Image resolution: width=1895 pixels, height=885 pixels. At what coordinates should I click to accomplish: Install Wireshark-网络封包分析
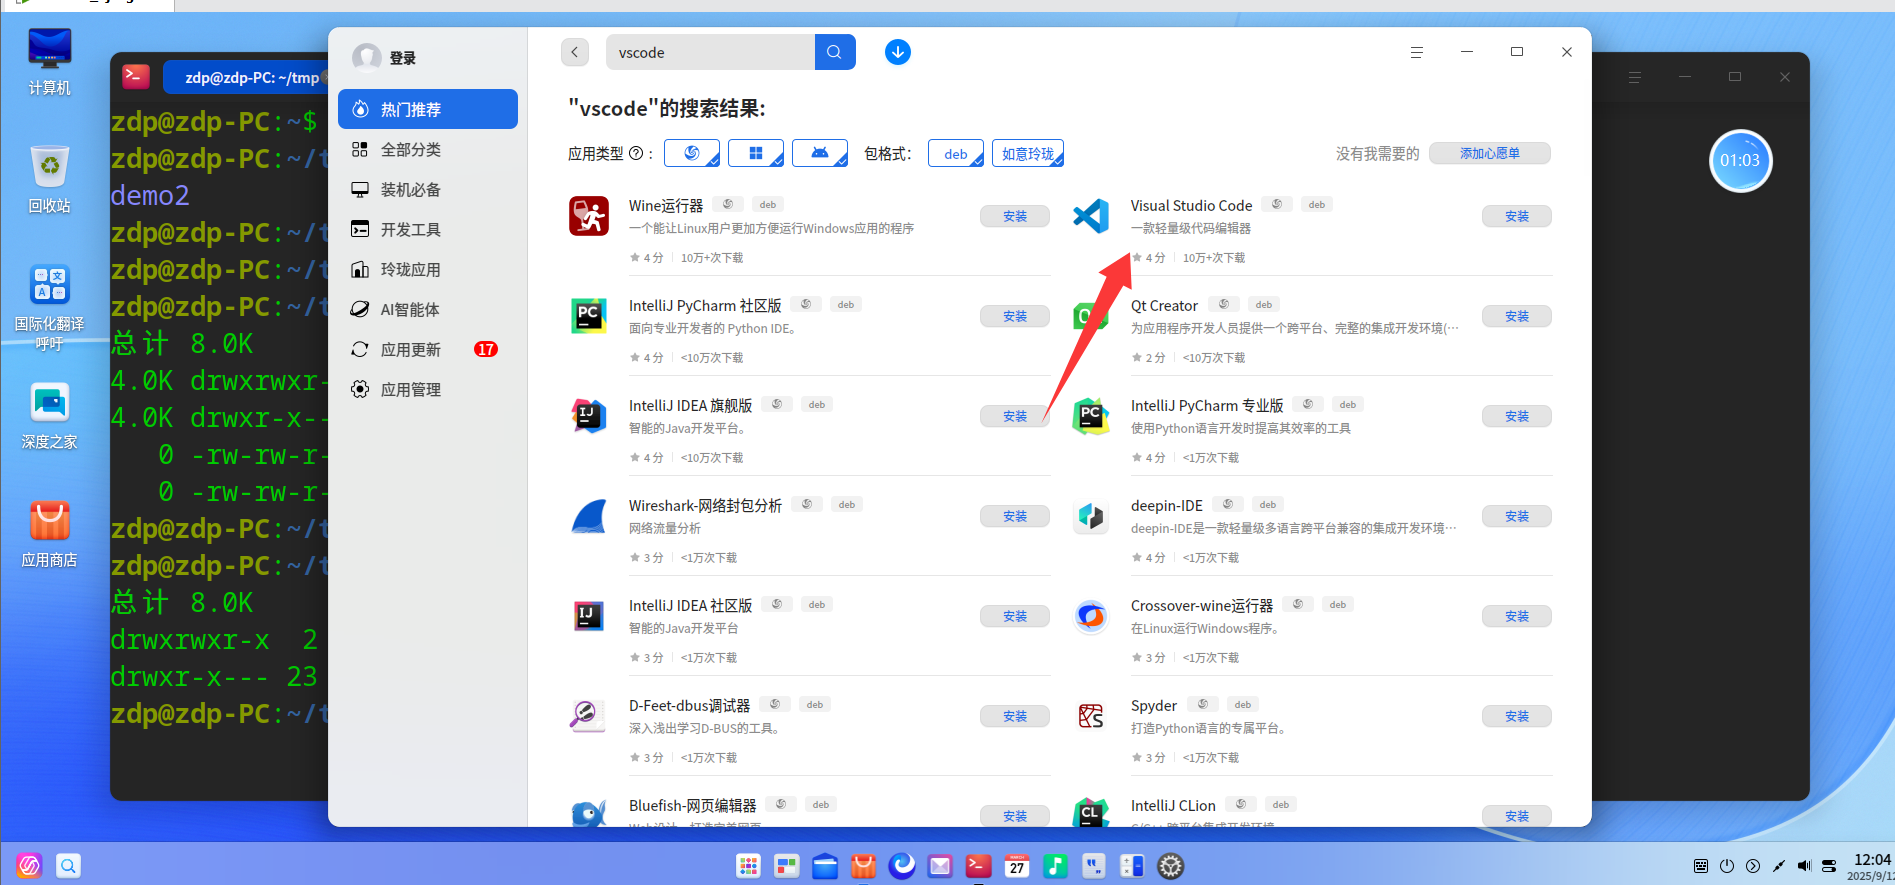point(1015,516)
